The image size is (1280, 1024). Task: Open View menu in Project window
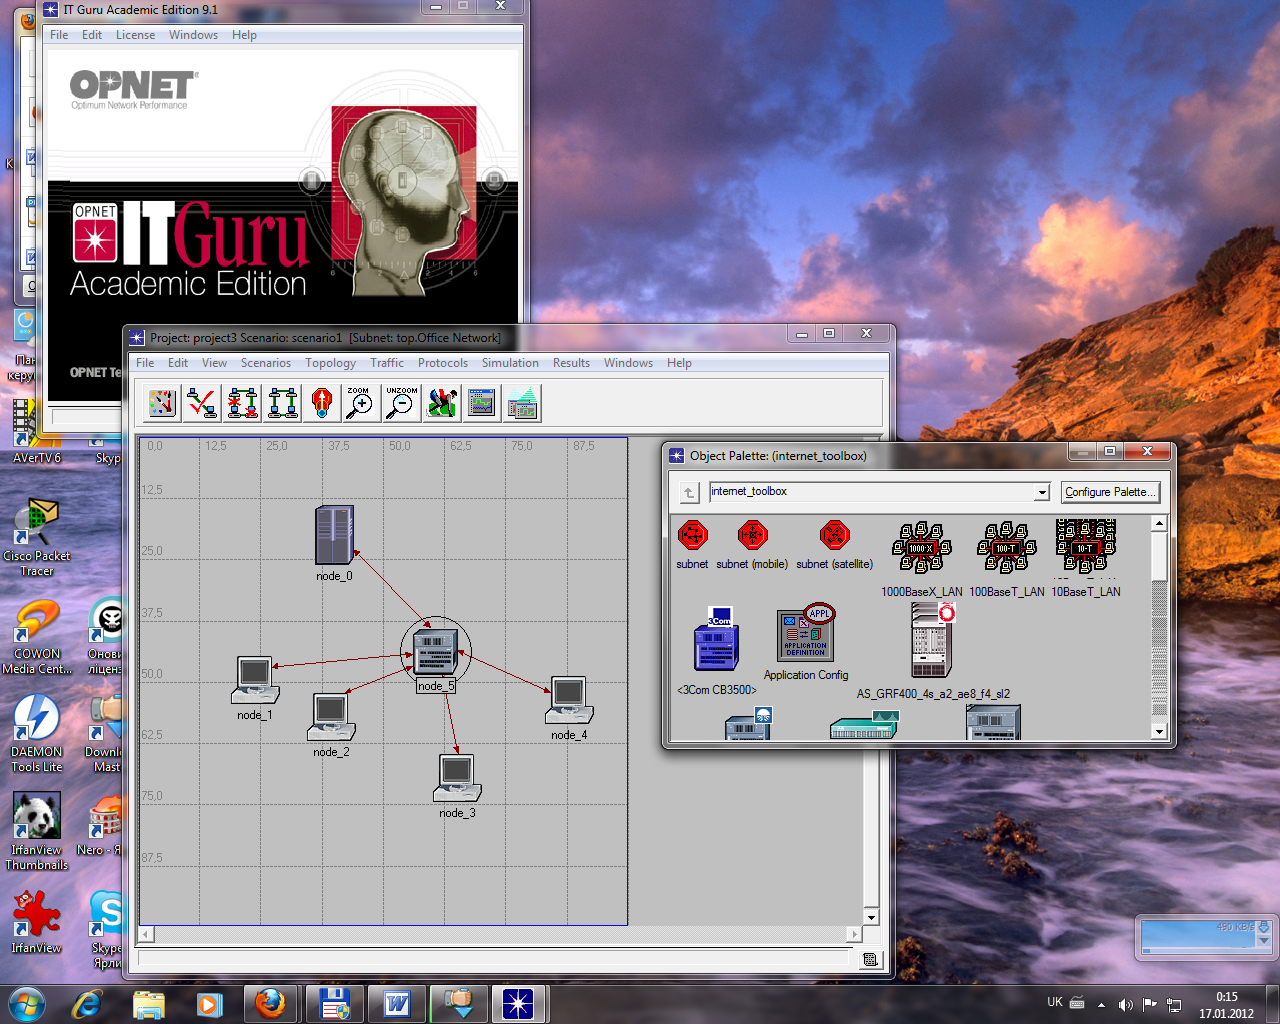coord(214,363)
